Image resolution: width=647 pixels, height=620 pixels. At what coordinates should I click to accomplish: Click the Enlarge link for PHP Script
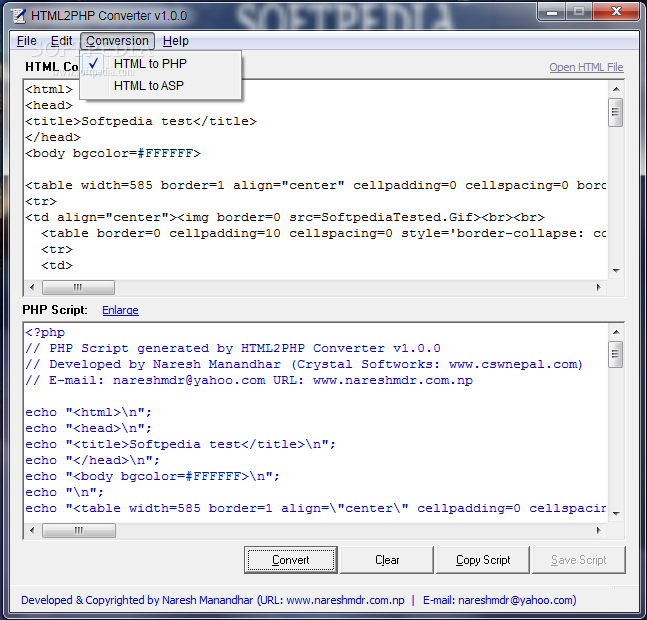[x=120, y=310]
